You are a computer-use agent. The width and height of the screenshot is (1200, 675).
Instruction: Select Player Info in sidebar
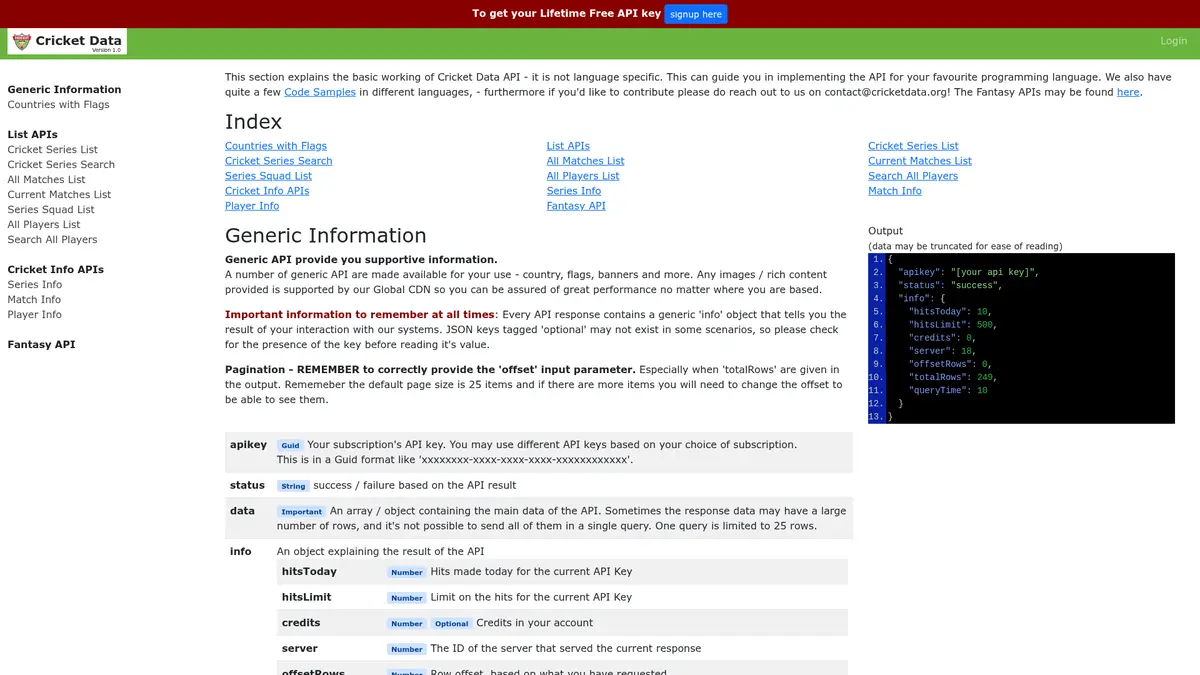point(34,315)
